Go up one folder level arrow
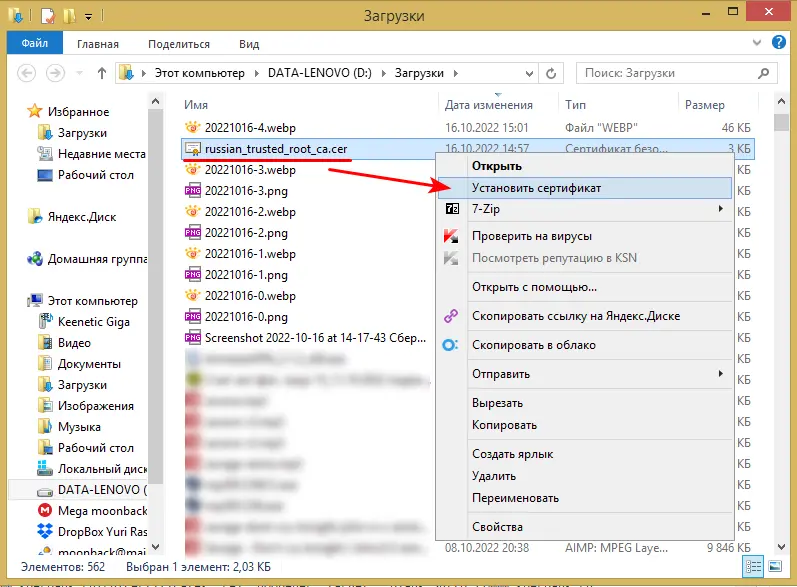This screenshot has height=587, width=797. (102, 73)
